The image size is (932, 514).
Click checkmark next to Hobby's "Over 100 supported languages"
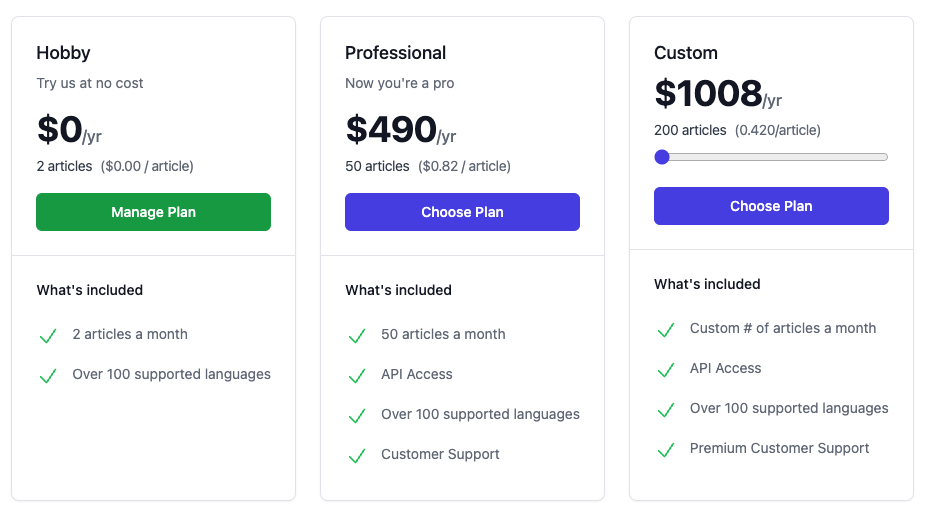tap(47, 376)
